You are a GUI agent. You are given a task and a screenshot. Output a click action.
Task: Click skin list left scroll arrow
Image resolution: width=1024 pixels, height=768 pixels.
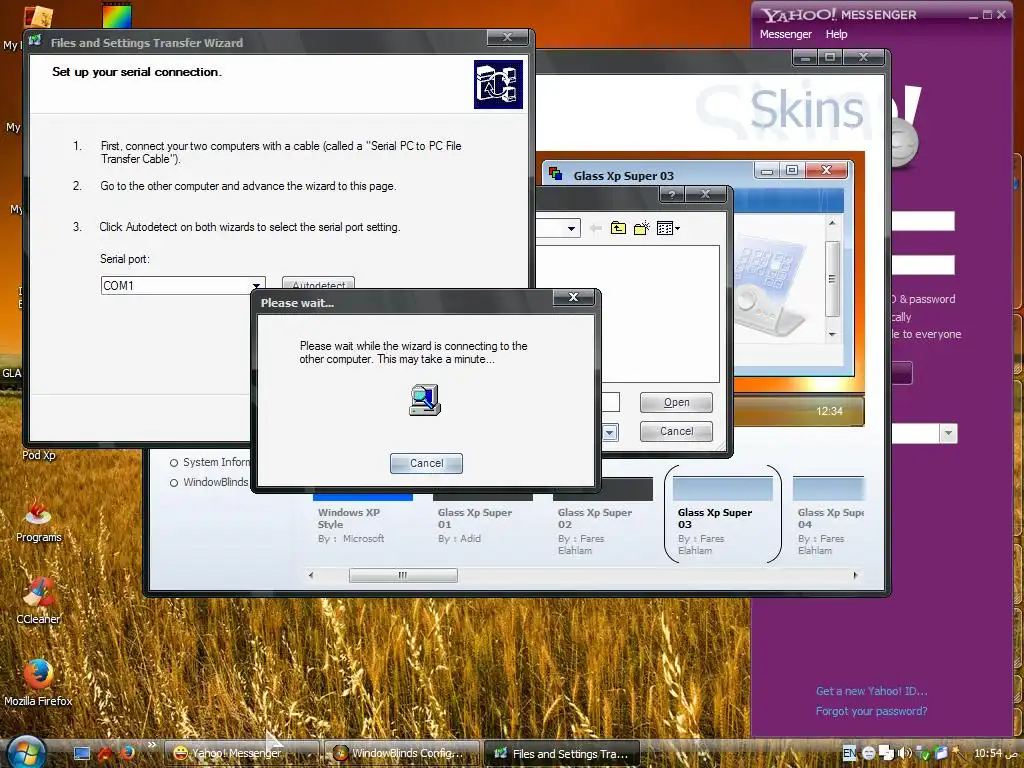pyautogui.click(x=311, y=575)
